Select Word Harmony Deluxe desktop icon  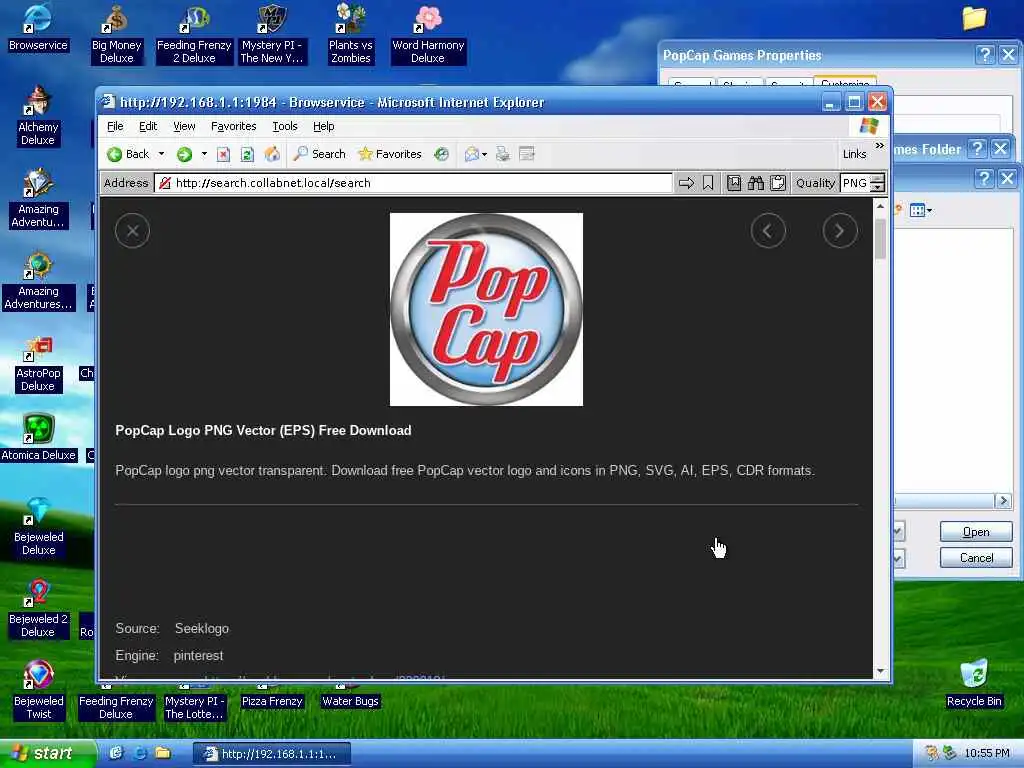tap(428, 34)
